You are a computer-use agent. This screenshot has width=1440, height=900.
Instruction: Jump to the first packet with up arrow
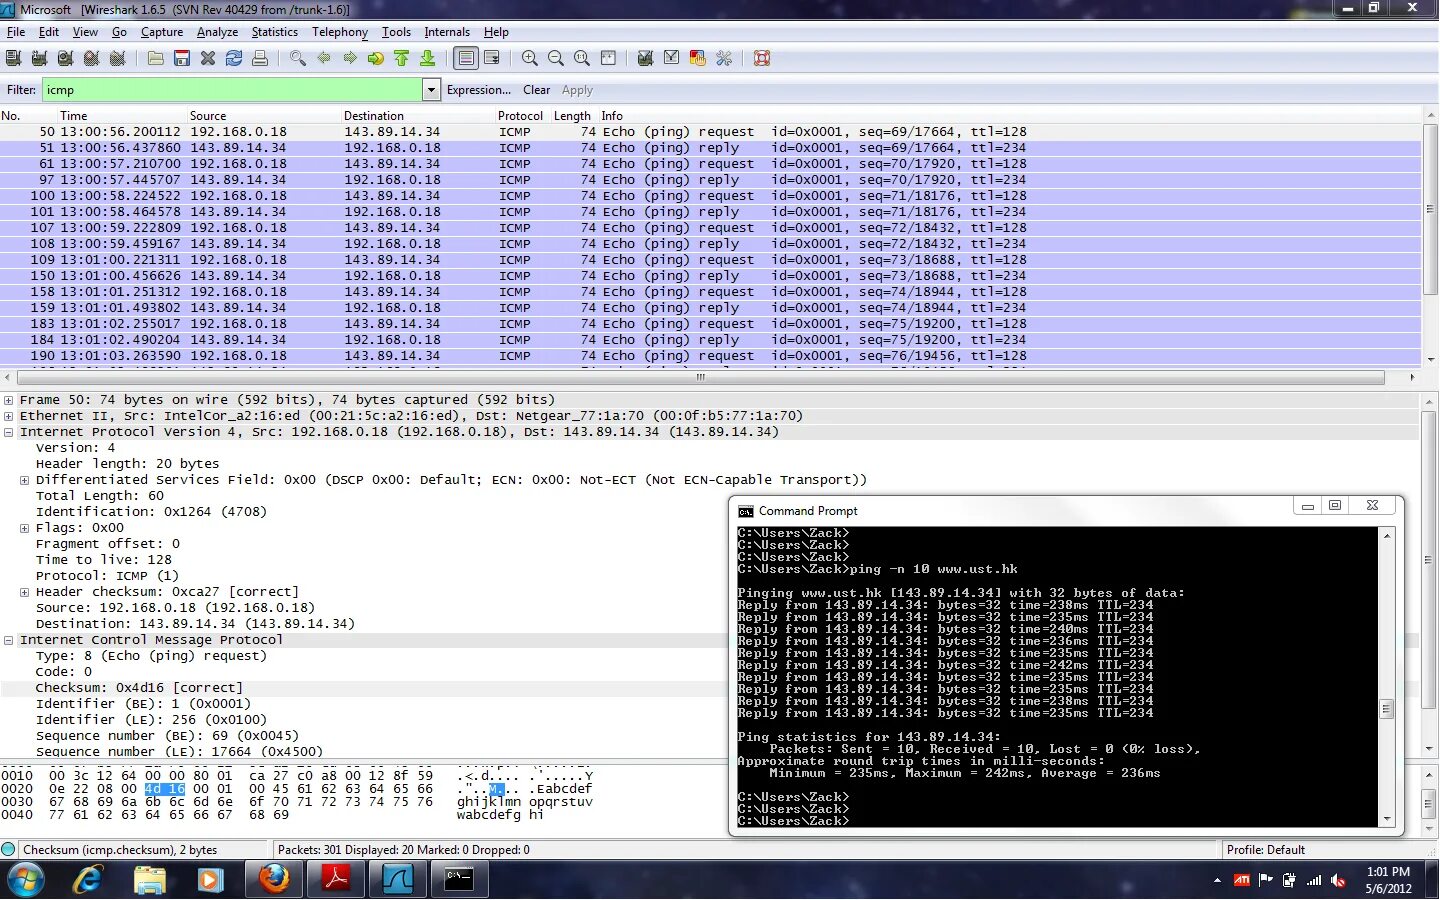[402, 58]
